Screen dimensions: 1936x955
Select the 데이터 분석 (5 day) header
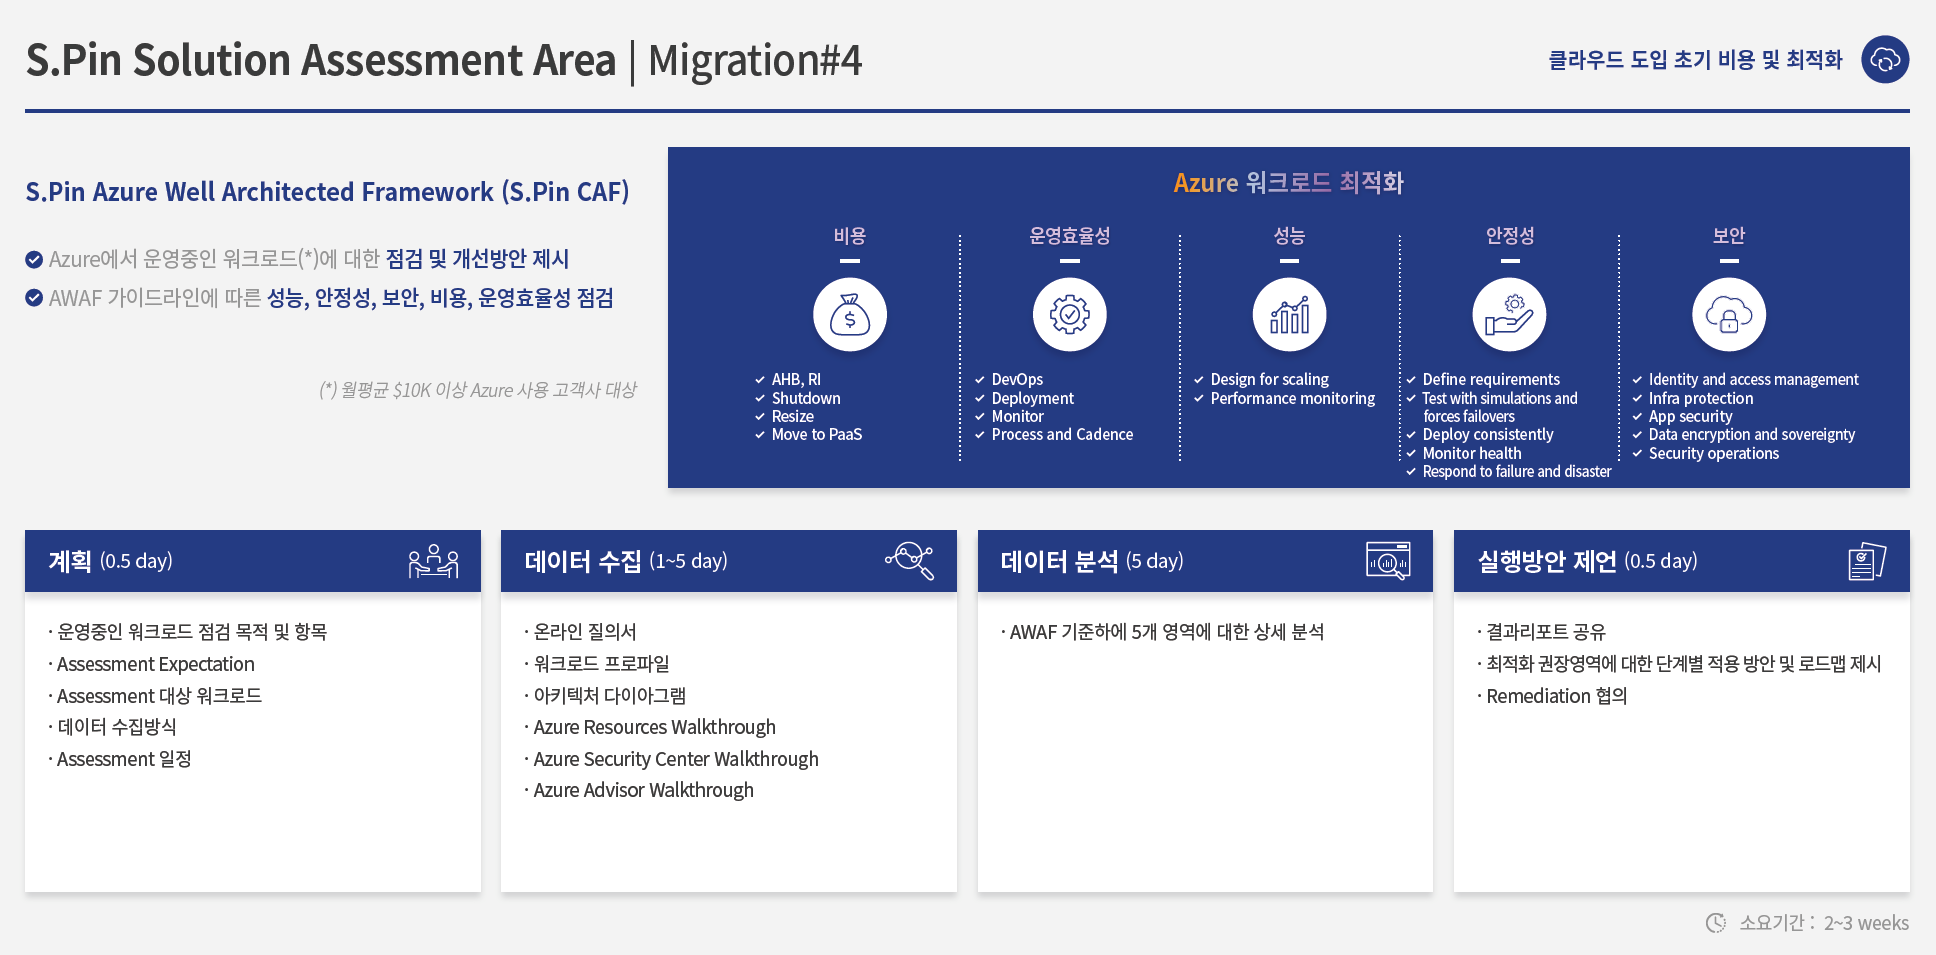[1205, 561]
